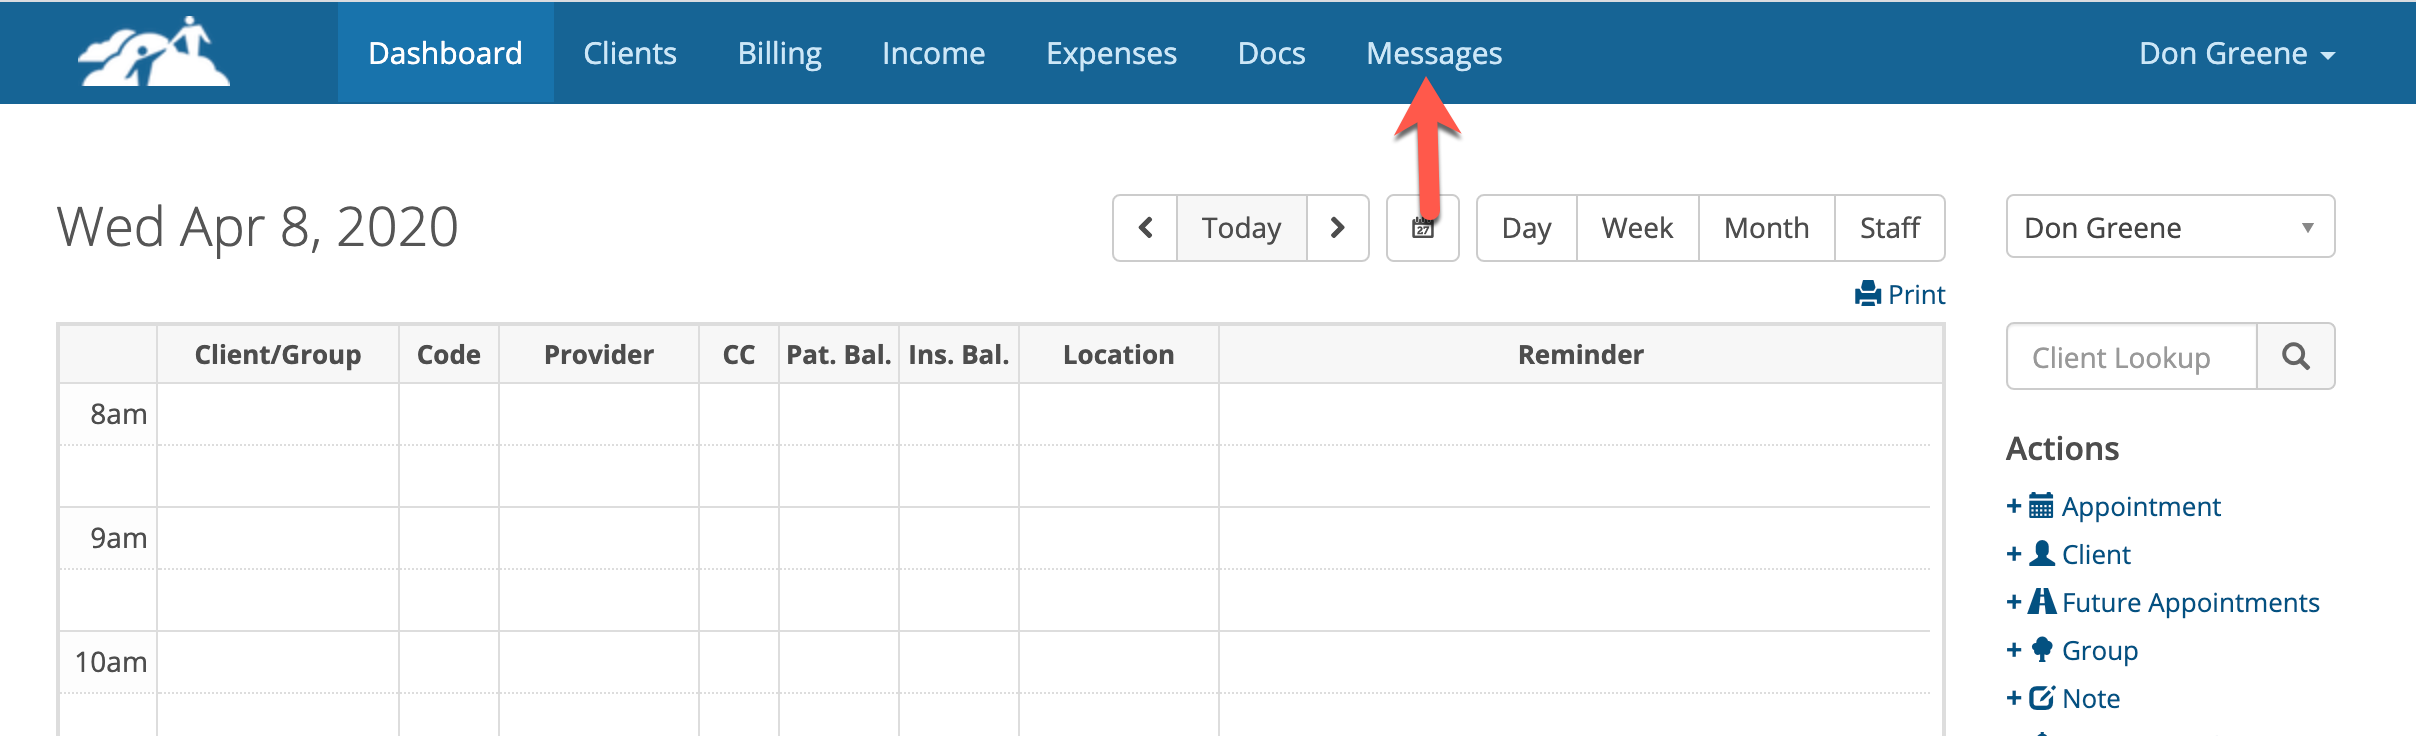The image size is (2416, 736).
Task: Click the Print icon link
Action: 1899,295
